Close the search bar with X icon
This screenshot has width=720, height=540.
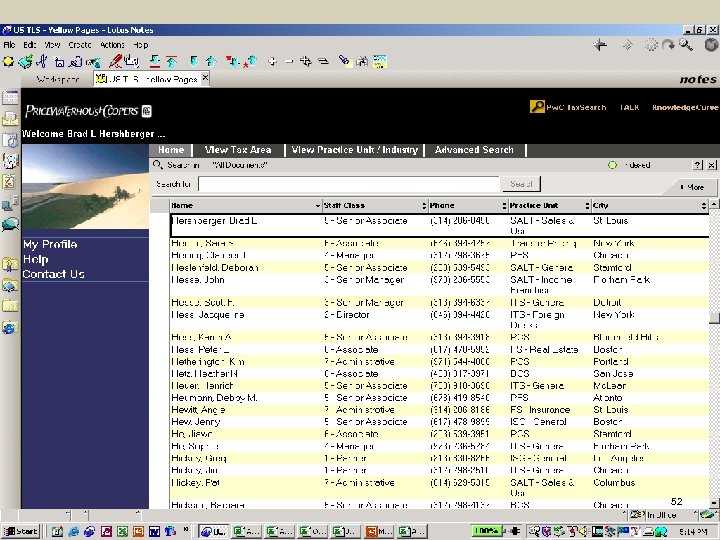tap(711, 164)
